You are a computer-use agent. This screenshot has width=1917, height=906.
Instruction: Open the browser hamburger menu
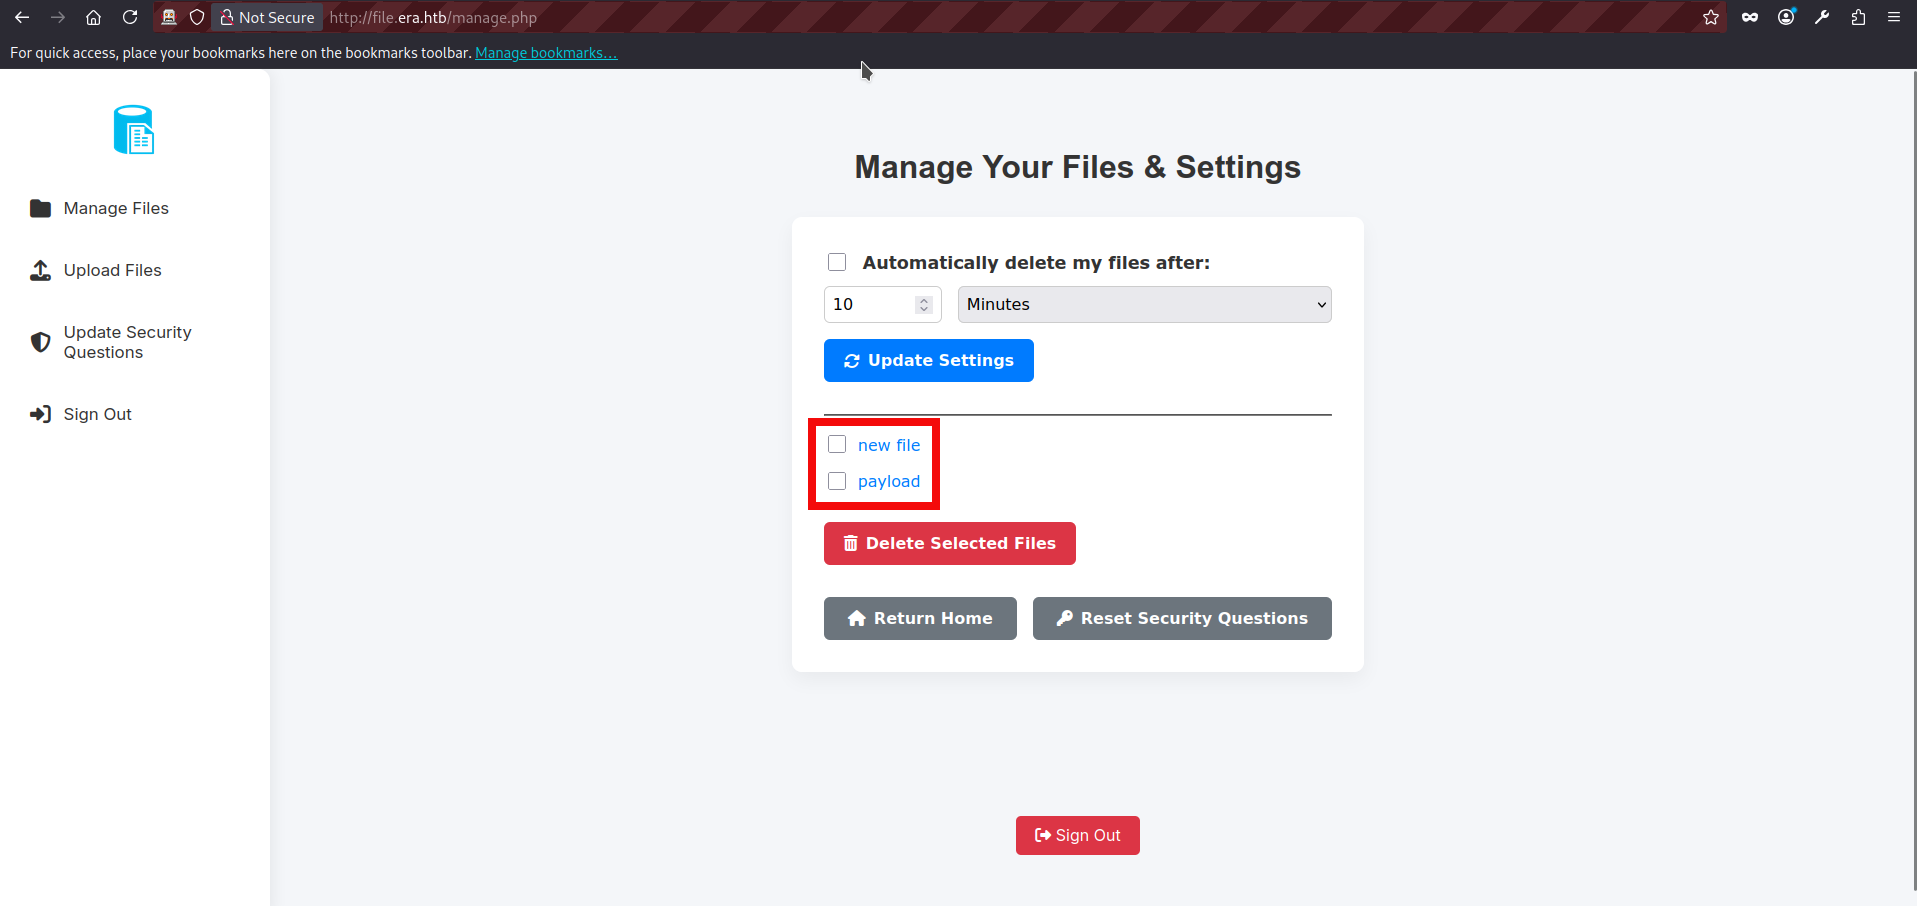point(1894,17)
